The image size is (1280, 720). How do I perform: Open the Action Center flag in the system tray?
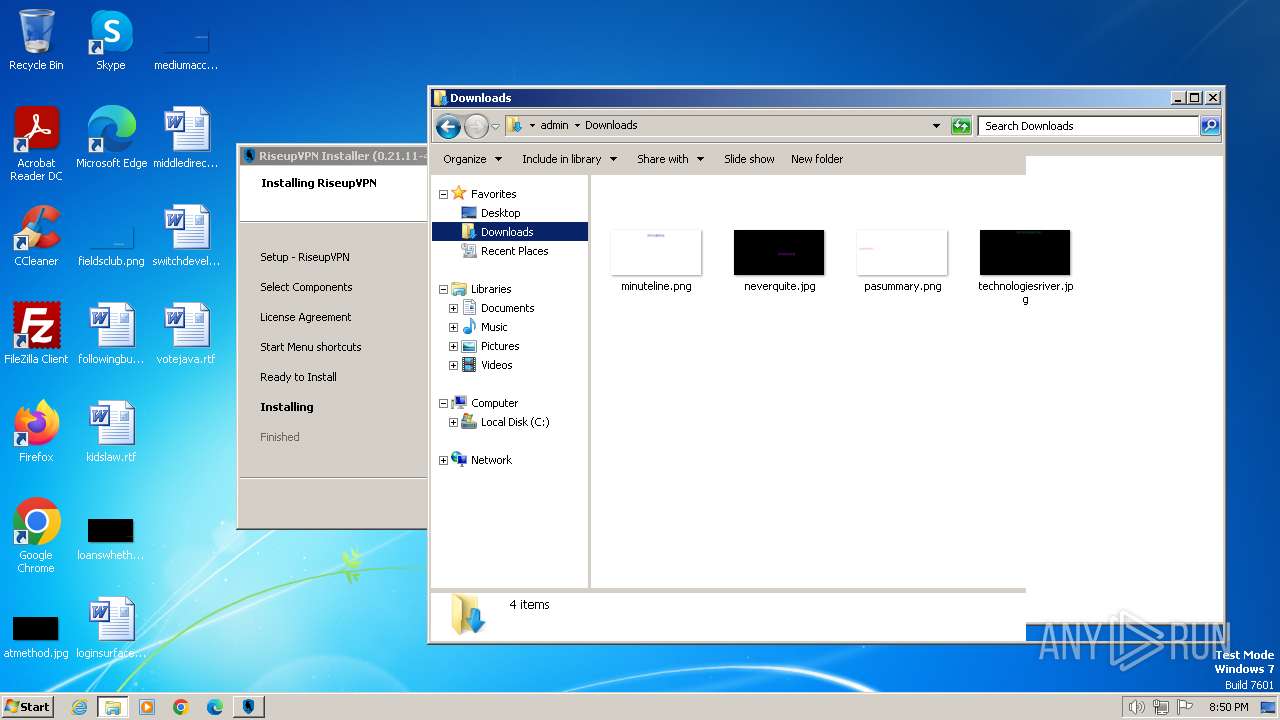(x=1185, y=707)
